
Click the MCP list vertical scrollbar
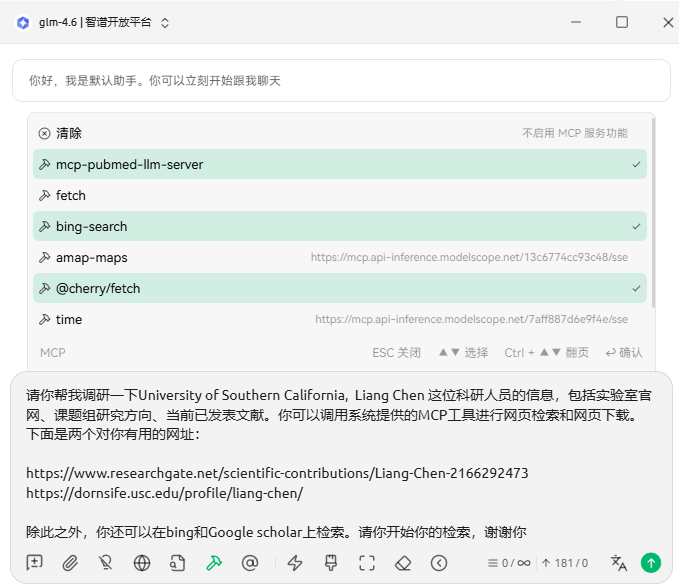point(653,212)
